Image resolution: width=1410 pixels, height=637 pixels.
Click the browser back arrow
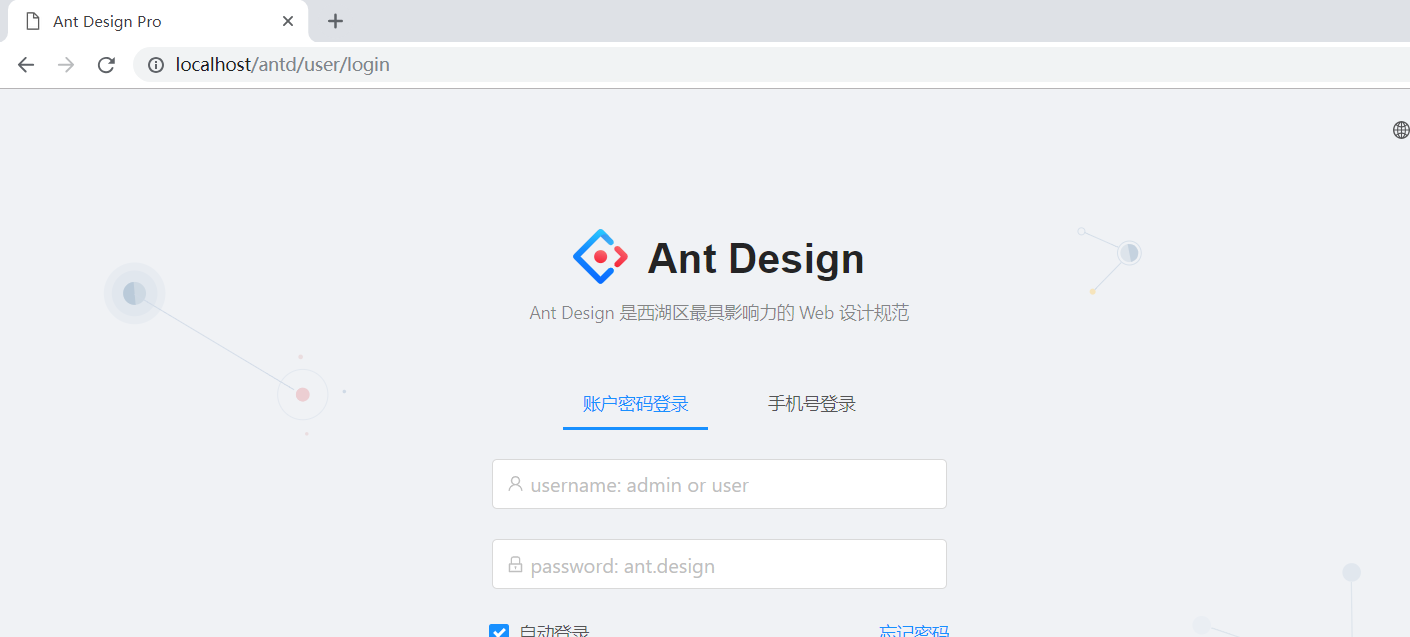coord(25,64)
